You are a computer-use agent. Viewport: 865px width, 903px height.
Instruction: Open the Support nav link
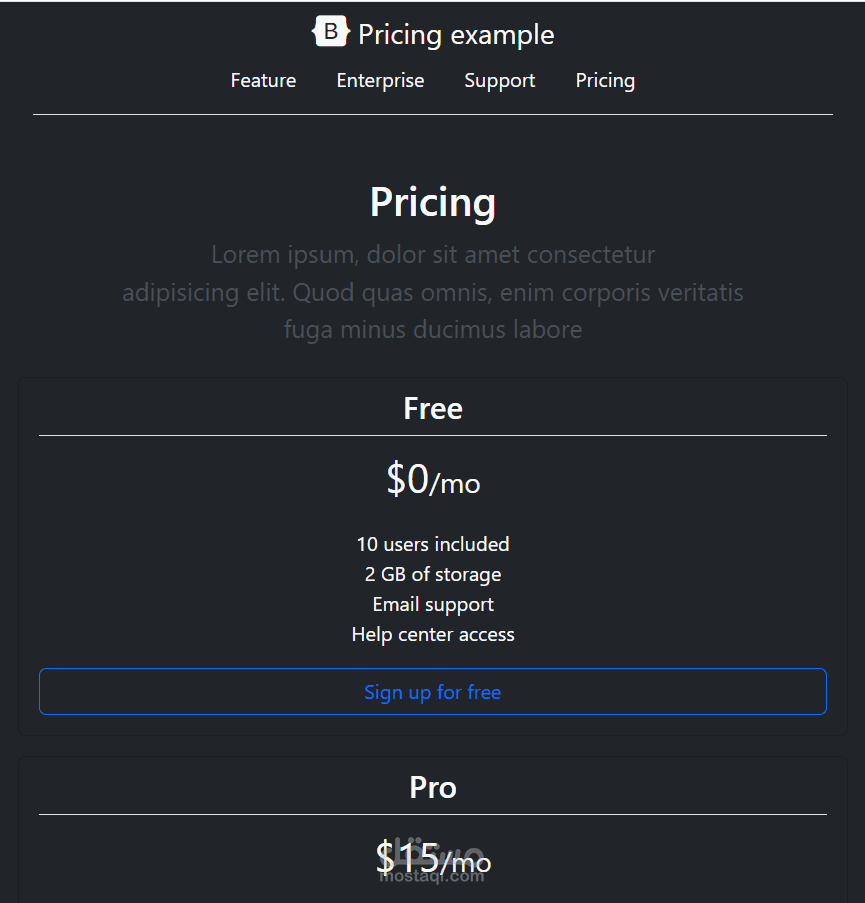point(499,81)
